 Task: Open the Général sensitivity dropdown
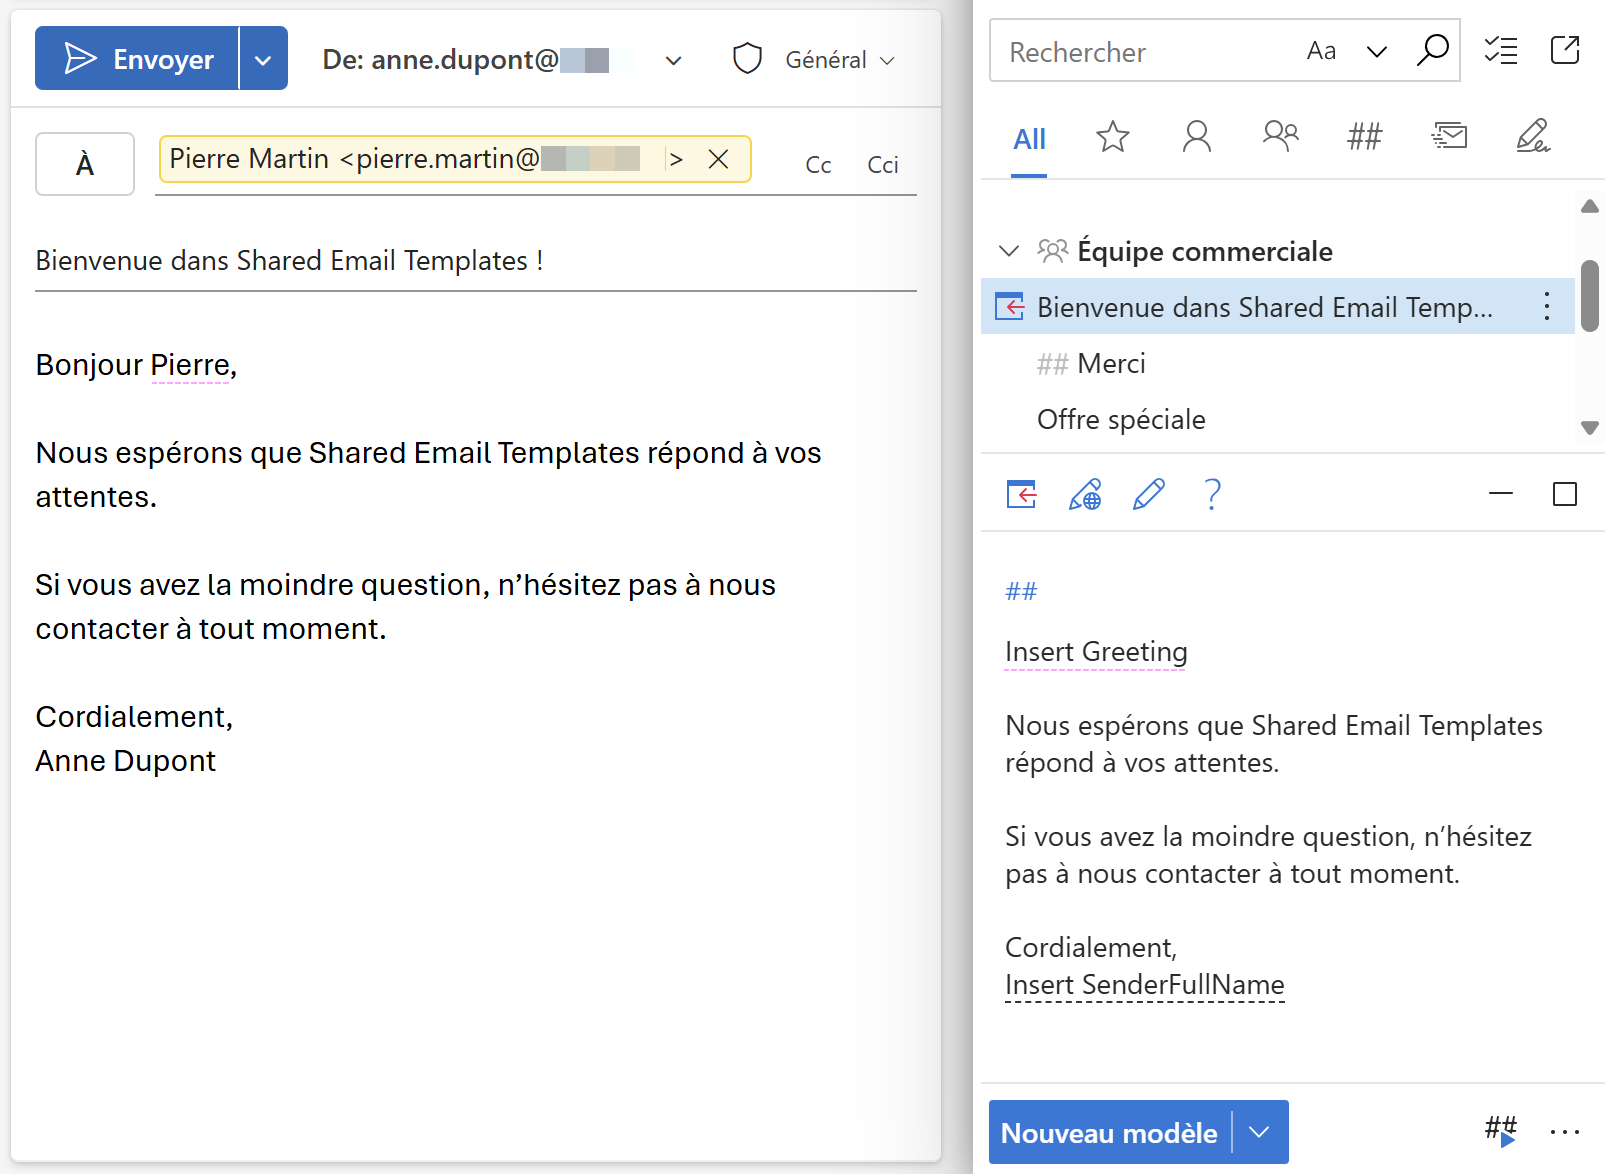click(x=840, y=60)
